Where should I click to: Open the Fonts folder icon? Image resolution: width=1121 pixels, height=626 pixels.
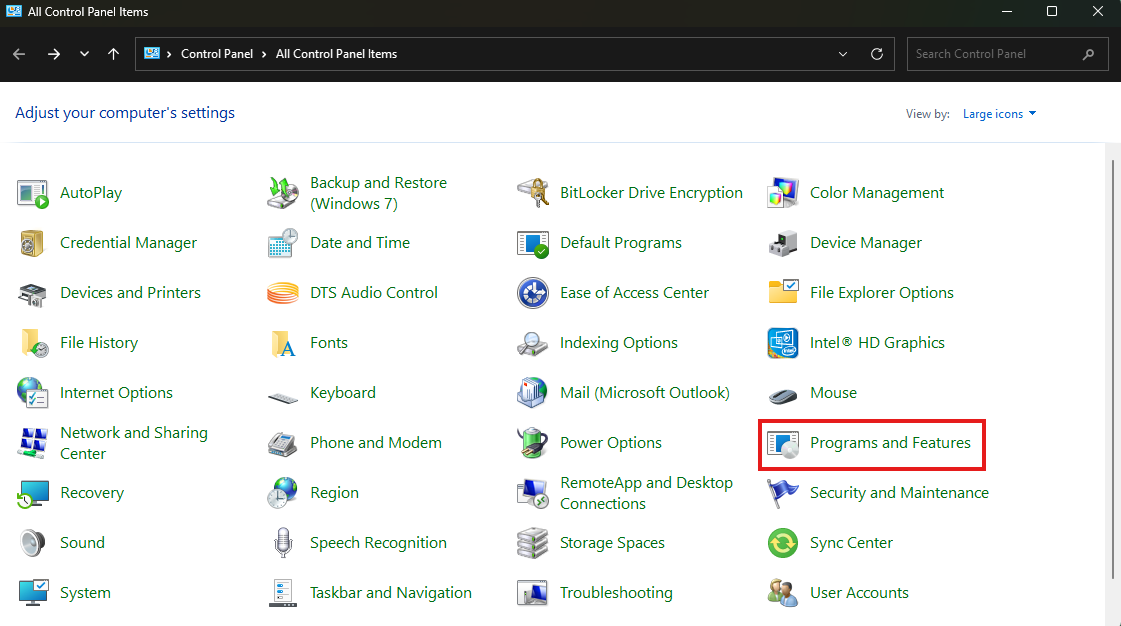[x=282, y=343]
